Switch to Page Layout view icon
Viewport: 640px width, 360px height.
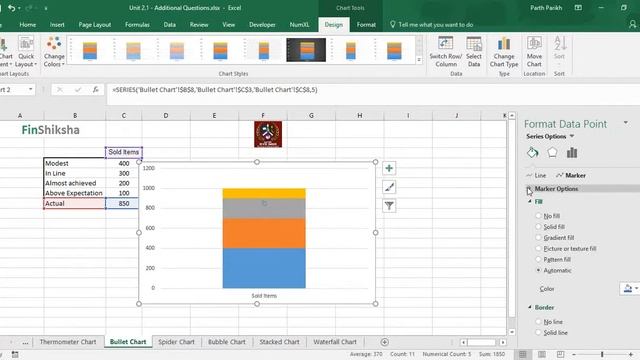click(542, 354)
